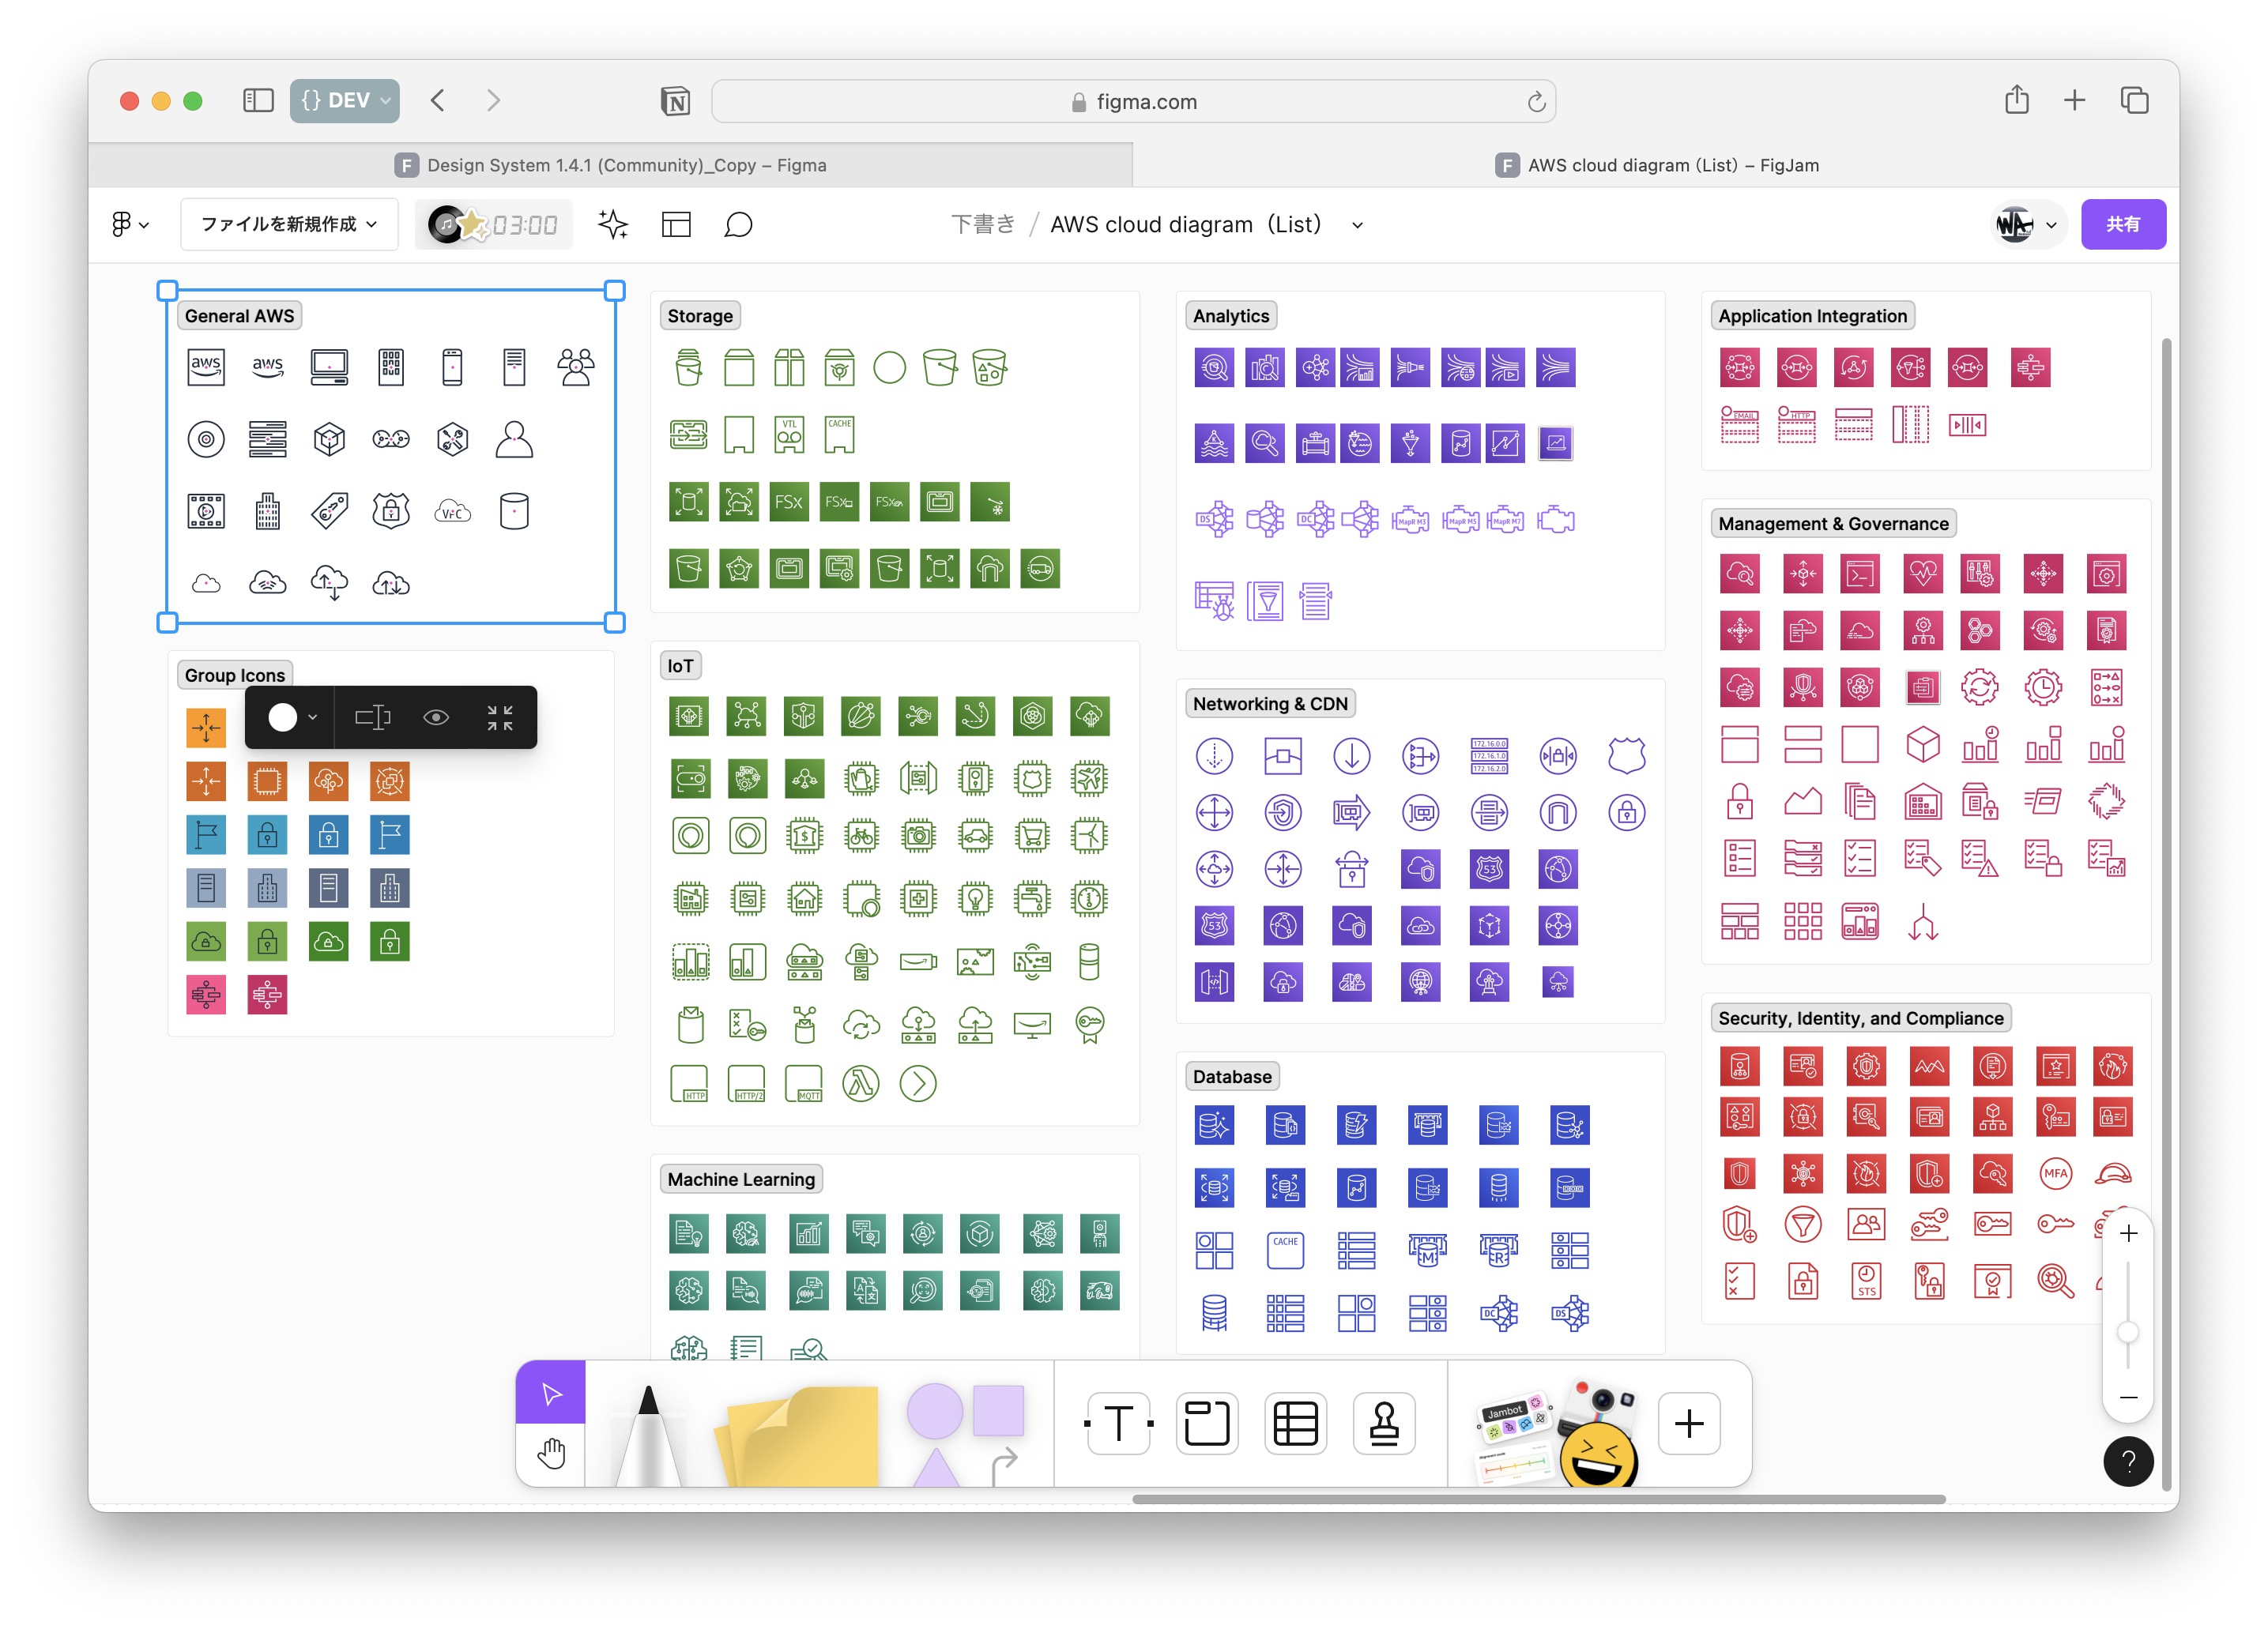This screenshot has height=1629, width=2268.
Task: Show Safari tab overview
Action: [2134, 100]
